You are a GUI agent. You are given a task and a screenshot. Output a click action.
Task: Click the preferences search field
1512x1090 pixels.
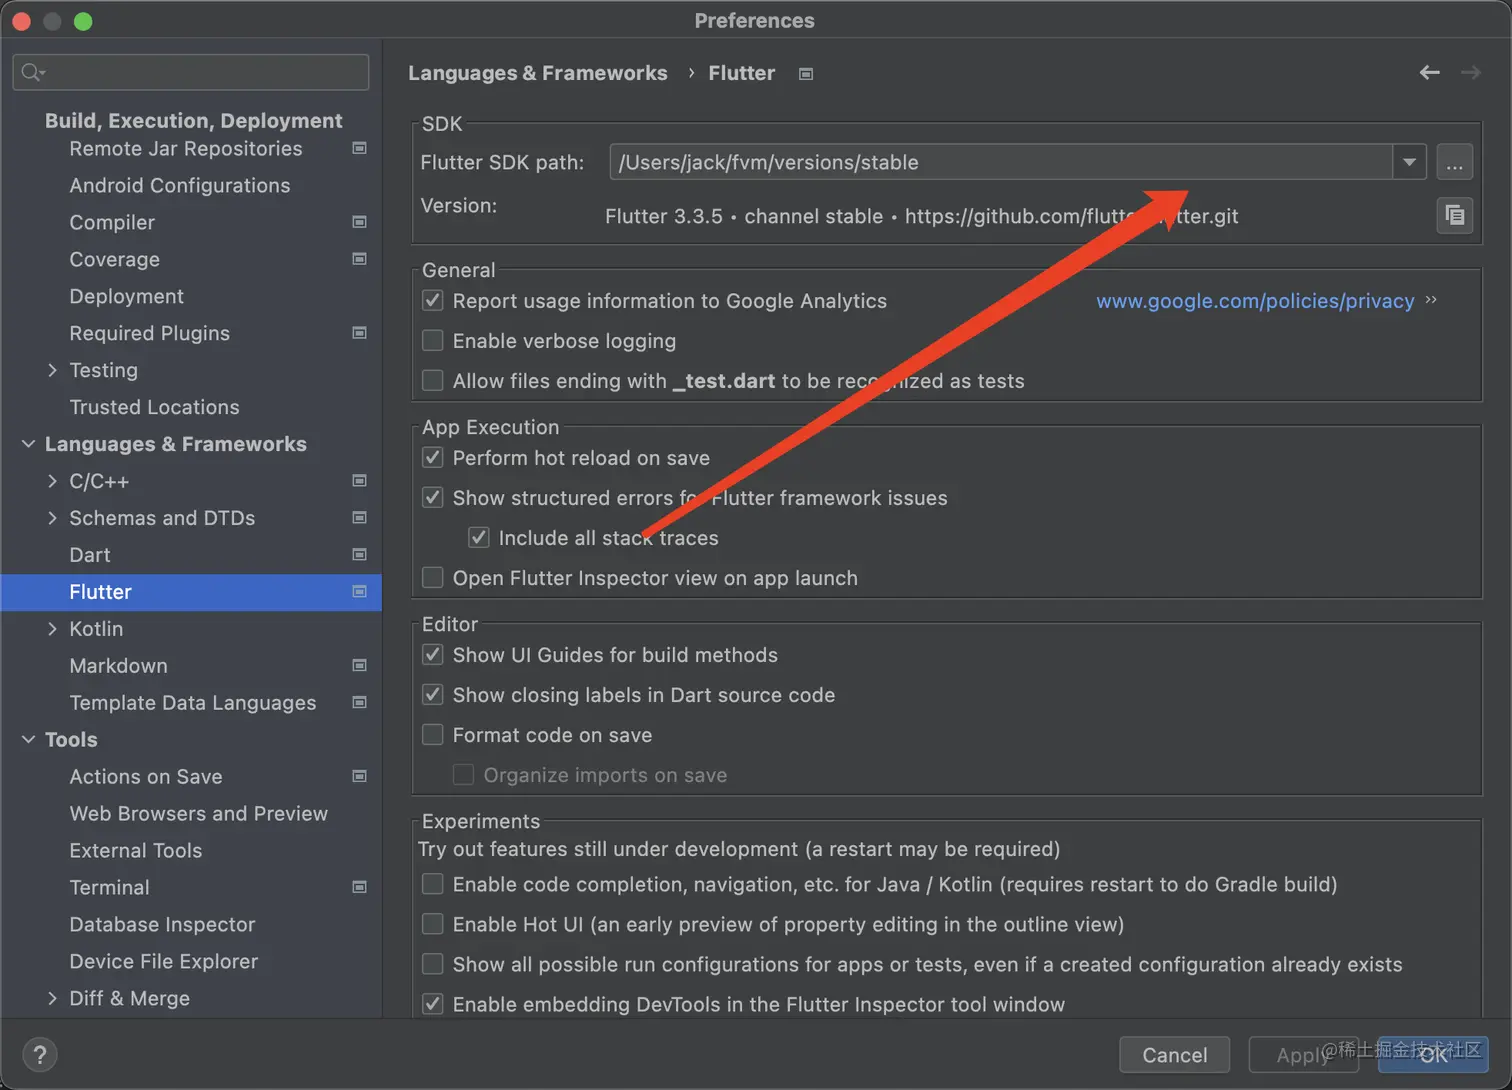(191, 72)
